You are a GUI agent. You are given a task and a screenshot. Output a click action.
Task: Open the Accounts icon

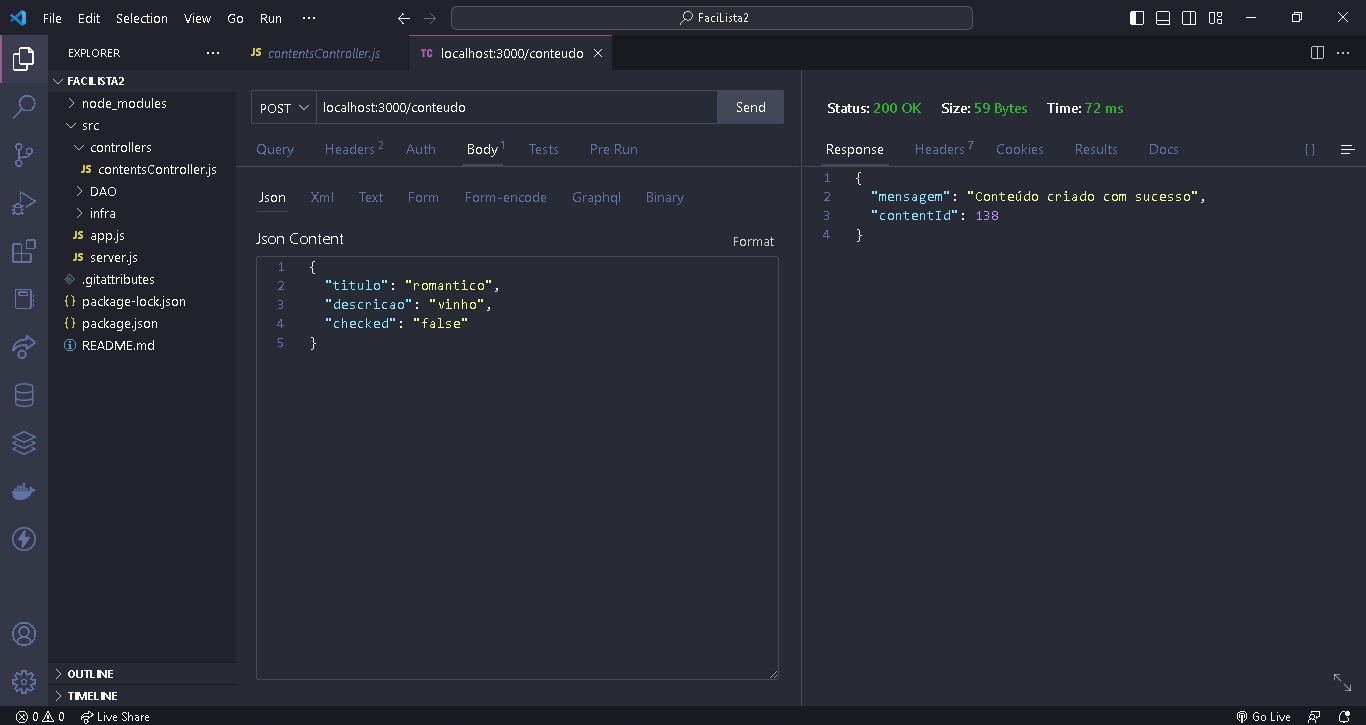(24, 634)
